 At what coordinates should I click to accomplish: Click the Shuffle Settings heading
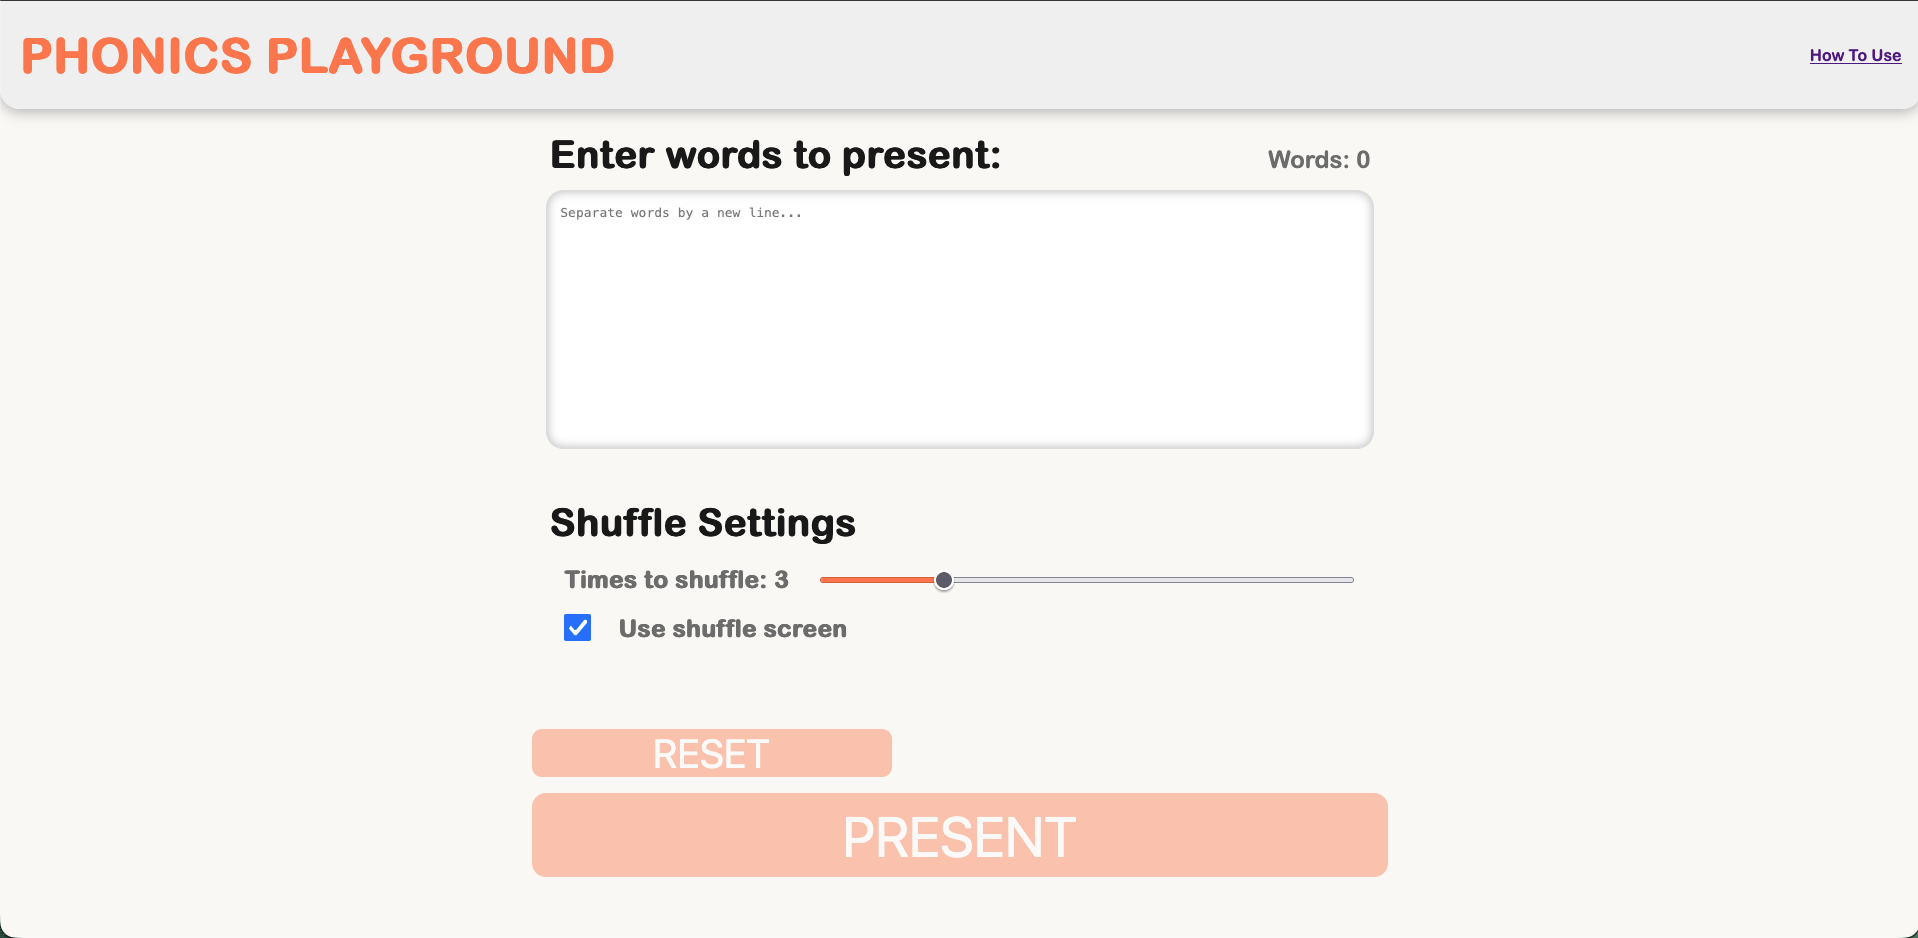pos(701,522)
